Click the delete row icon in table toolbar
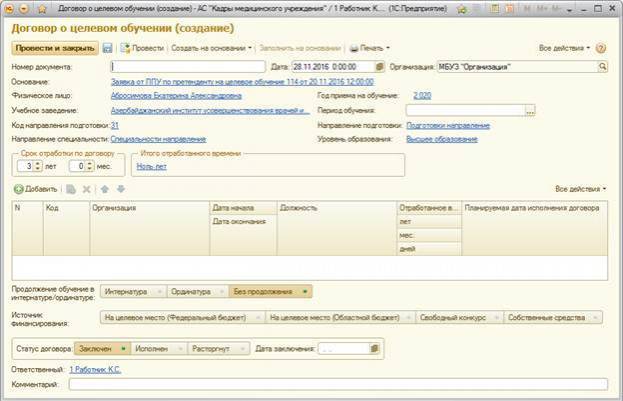The image size is (623, 401). 86,189
